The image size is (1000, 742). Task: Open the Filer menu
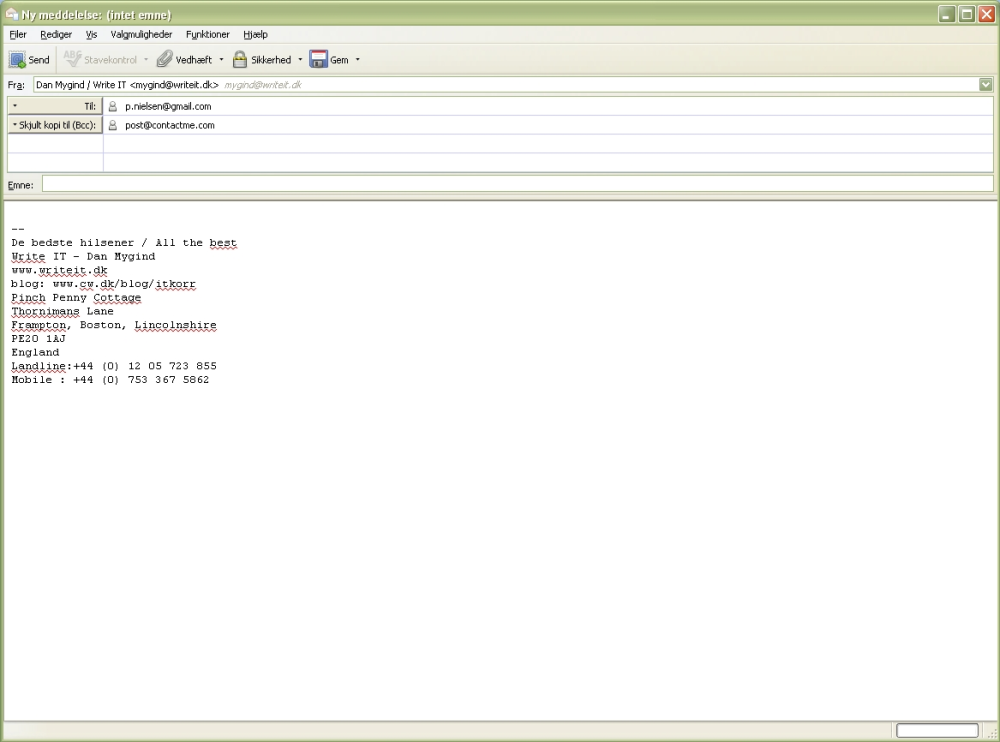coord(18,34)
